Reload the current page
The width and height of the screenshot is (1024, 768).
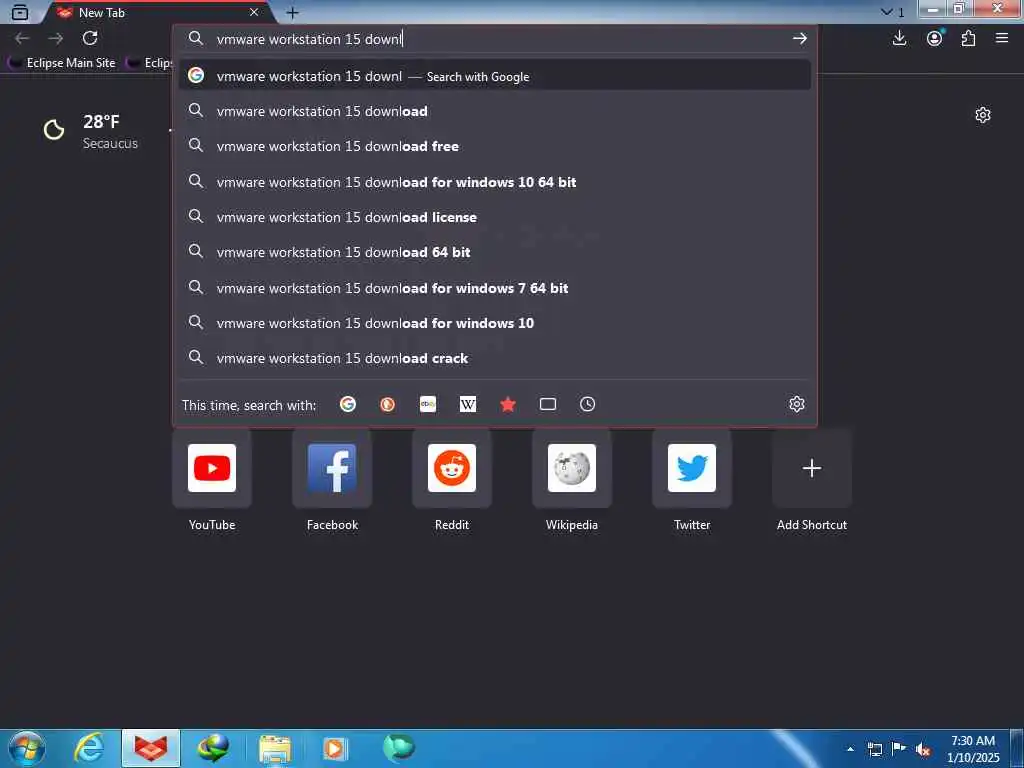(x=90, y=39)
